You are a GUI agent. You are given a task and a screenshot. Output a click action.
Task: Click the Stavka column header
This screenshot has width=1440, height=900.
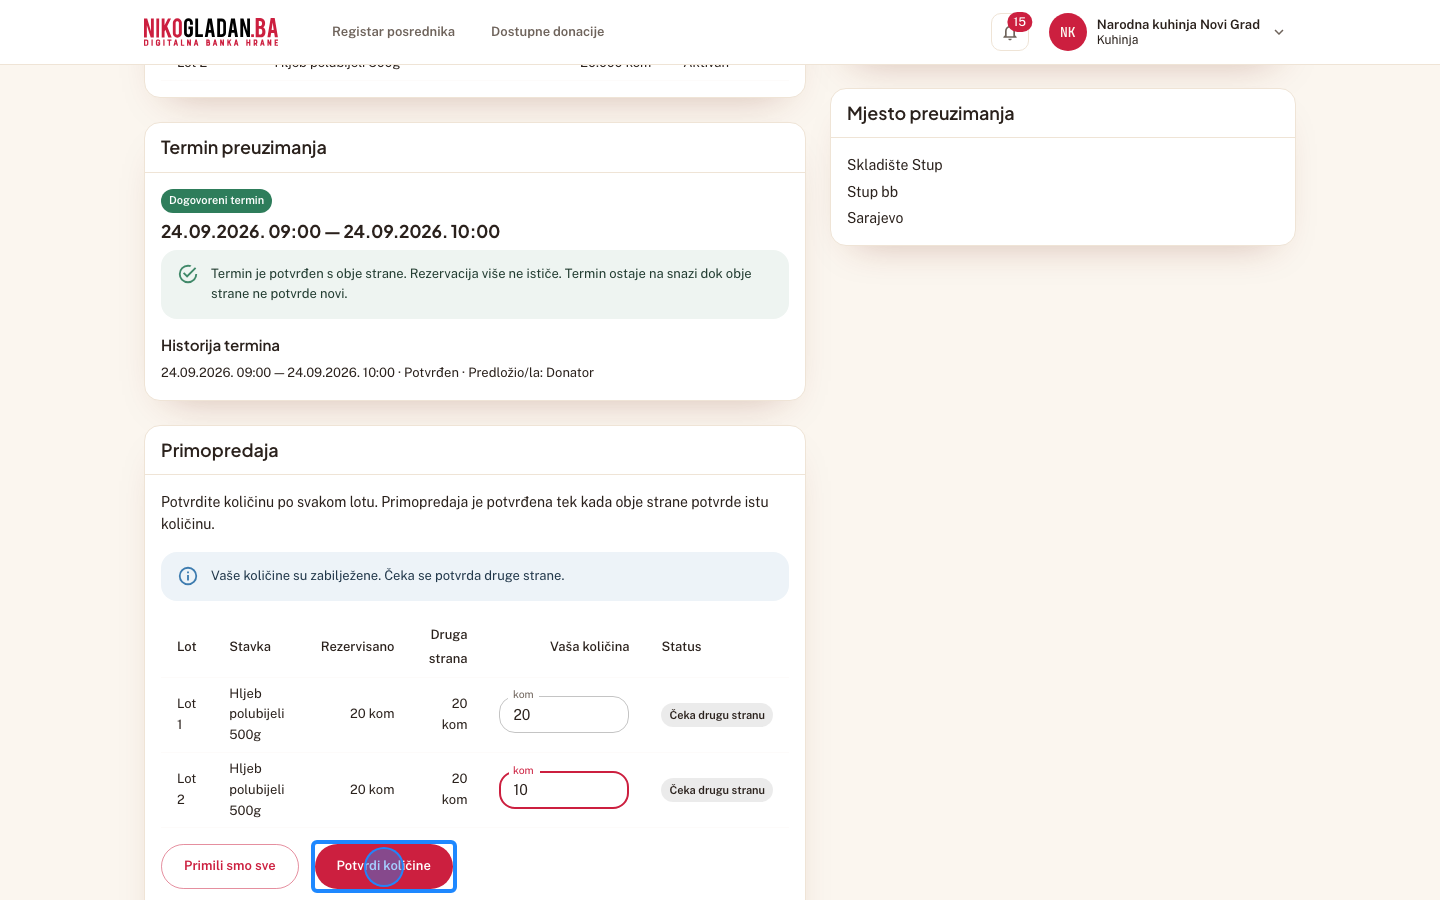[250, 647]
